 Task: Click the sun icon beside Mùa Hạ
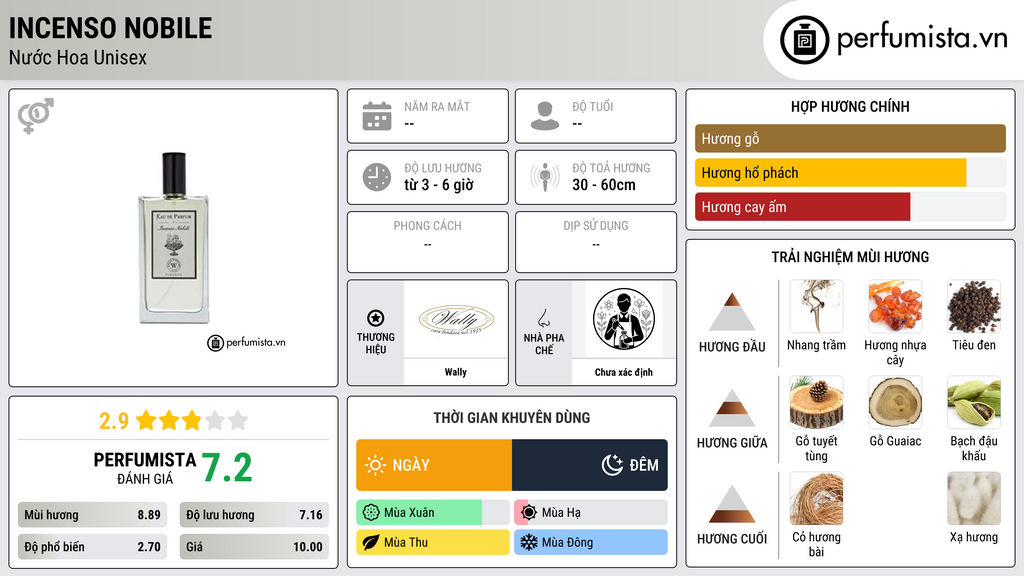click(x=529, y=513)
